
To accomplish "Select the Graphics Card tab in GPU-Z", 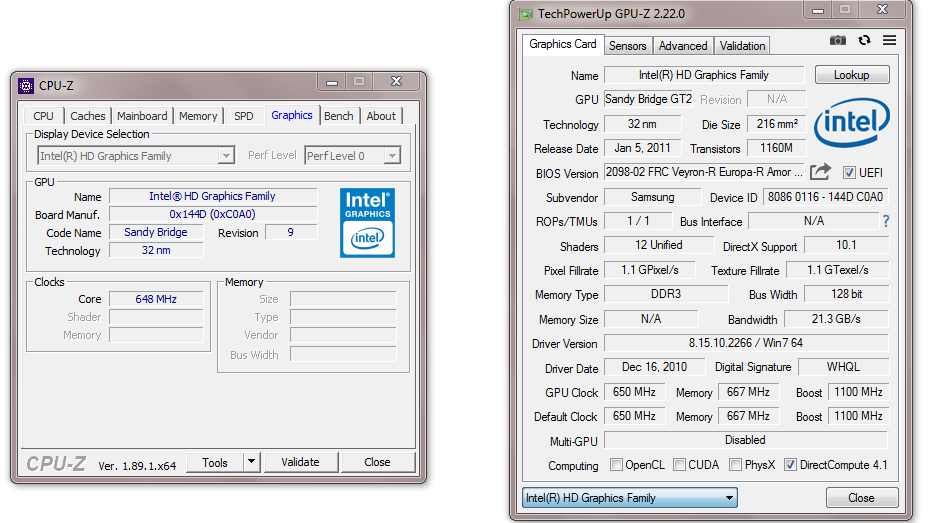I will 563,44.
